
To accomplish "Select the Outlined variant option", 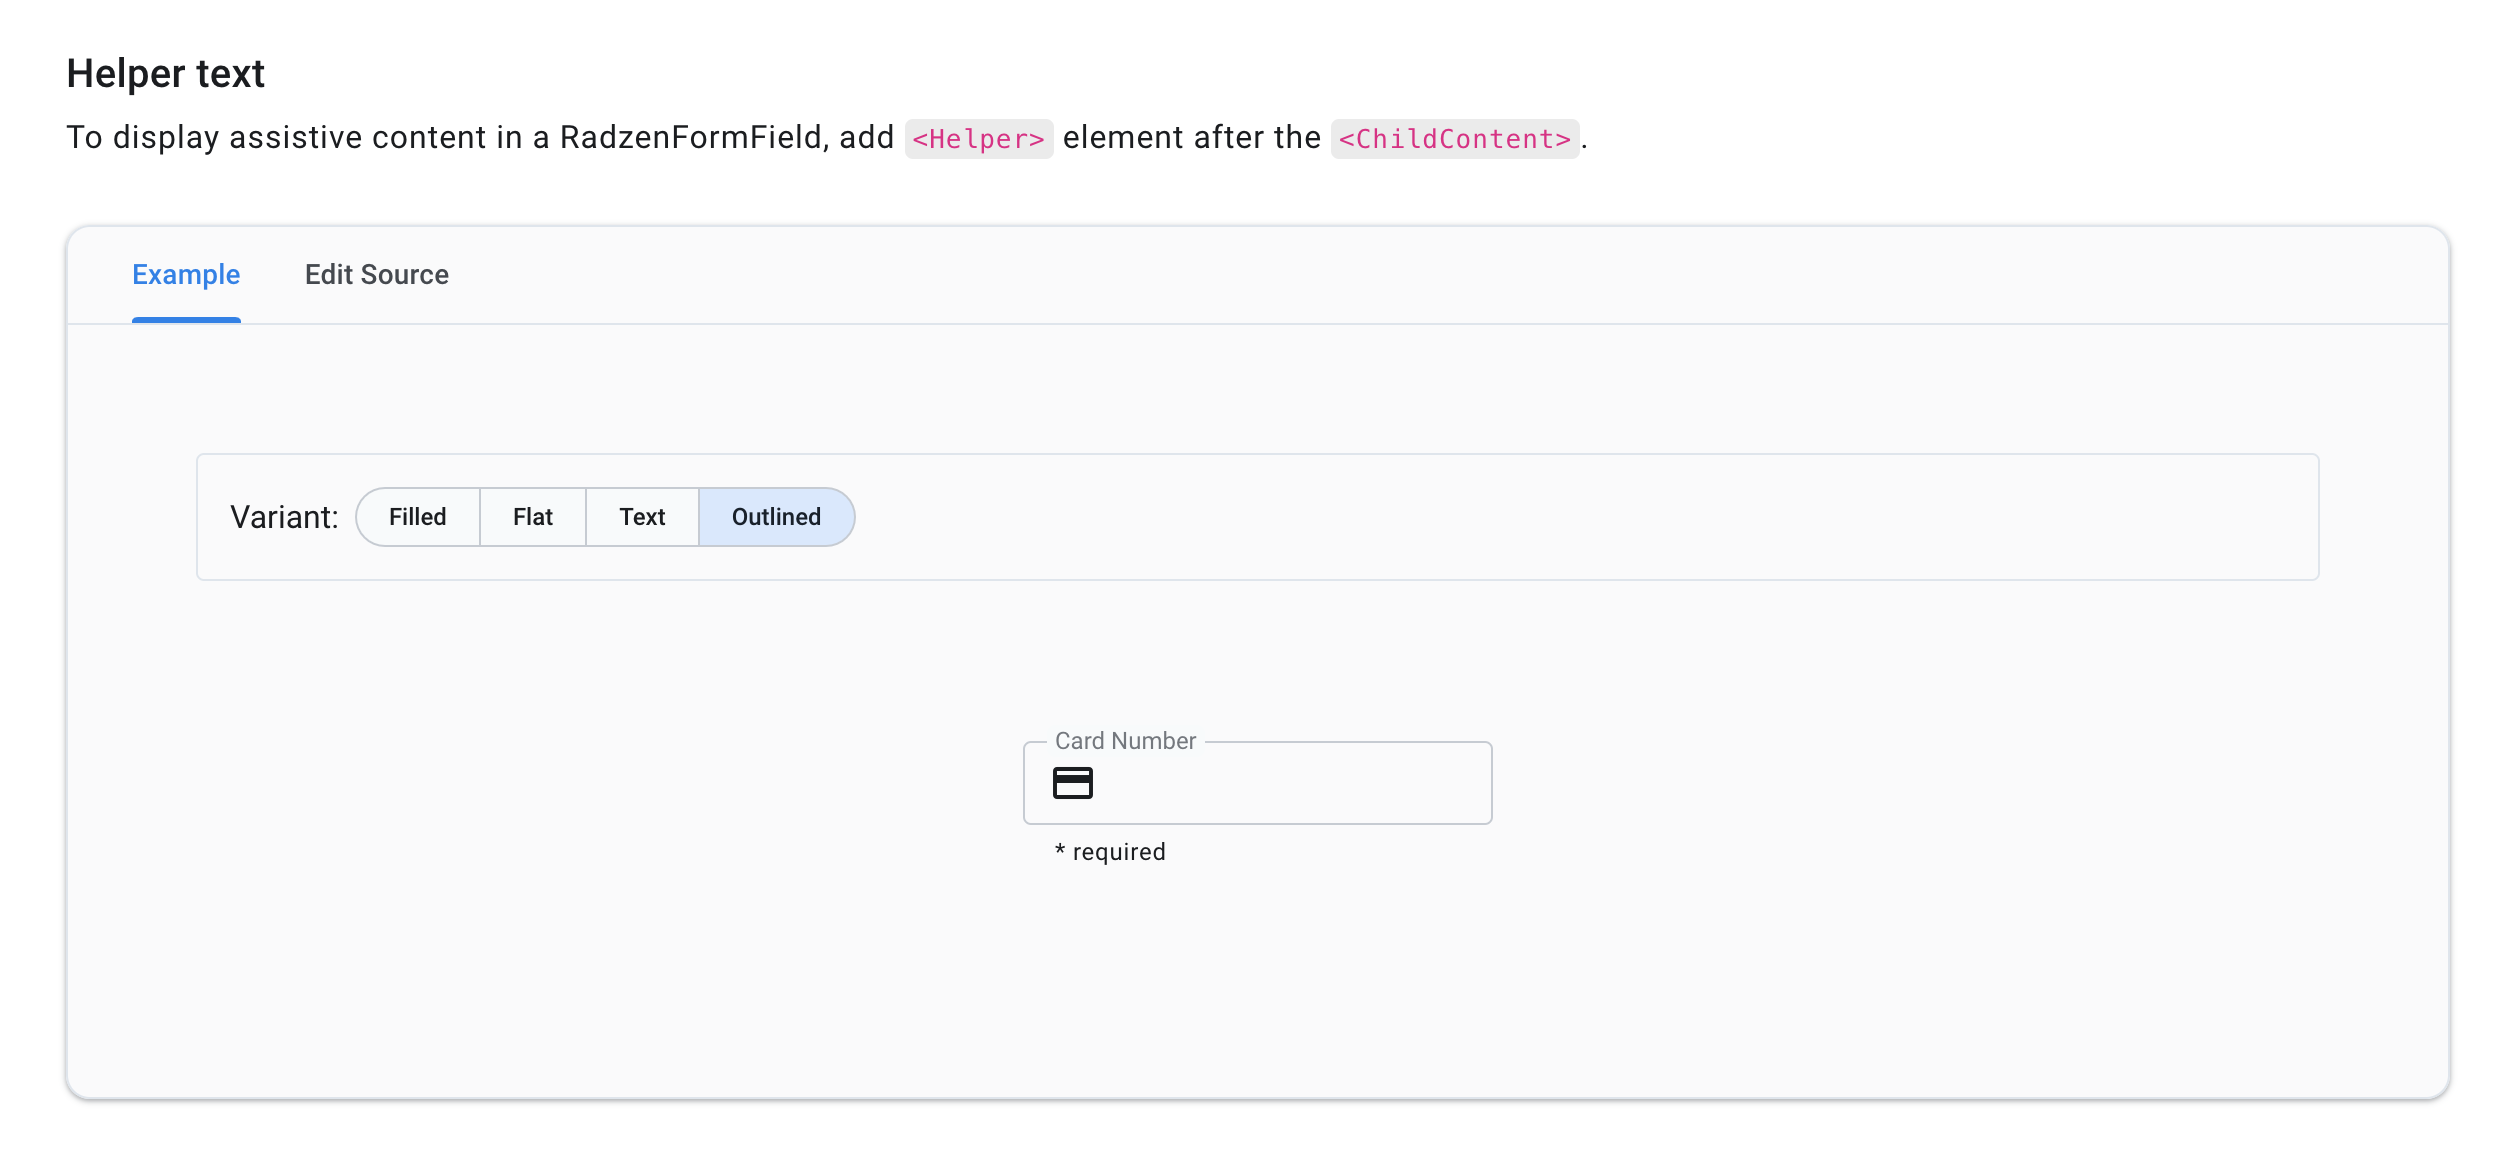I will [776, 516].
